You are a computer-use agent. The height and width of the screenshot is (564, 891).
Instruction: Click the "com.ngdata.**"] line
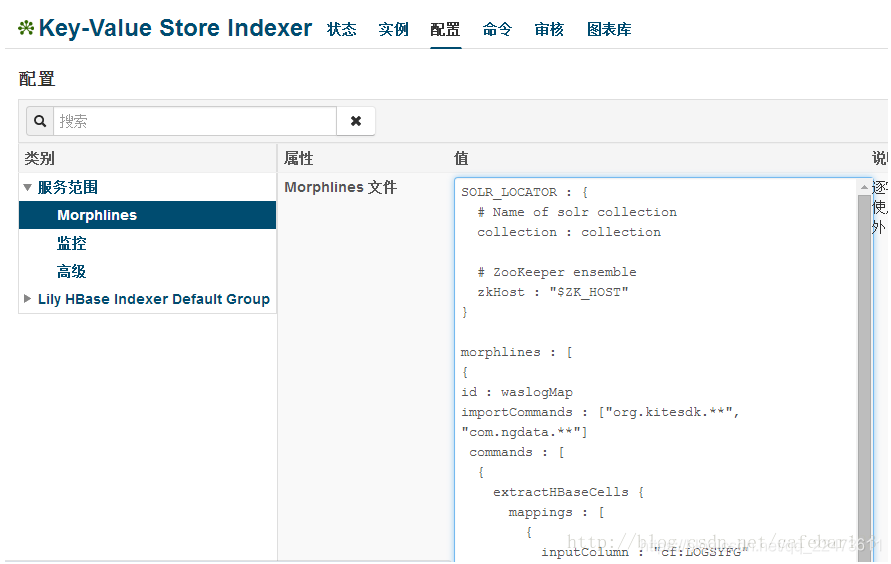pyautogui.click(x=524, y=432)
